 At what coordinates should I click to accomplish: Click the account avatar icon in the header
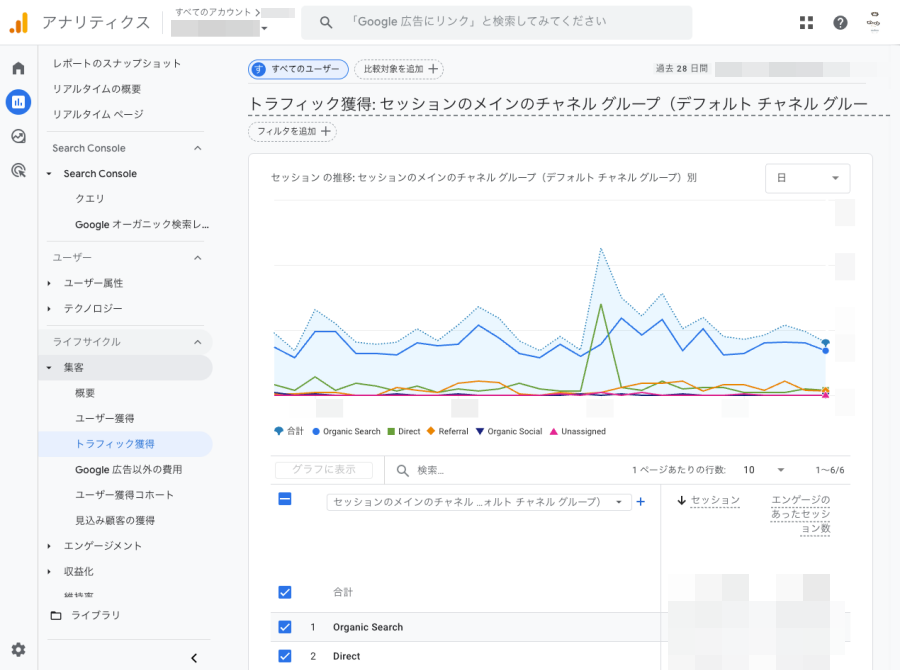[x=874, y=22]
